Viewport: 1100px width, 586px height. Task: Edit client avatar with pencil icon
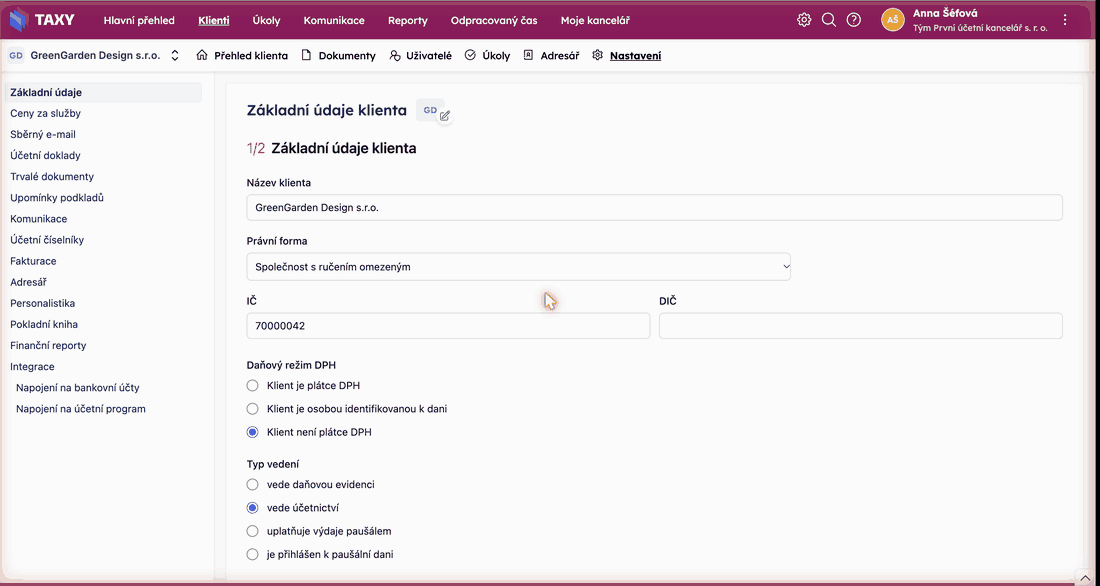[445, 116]
